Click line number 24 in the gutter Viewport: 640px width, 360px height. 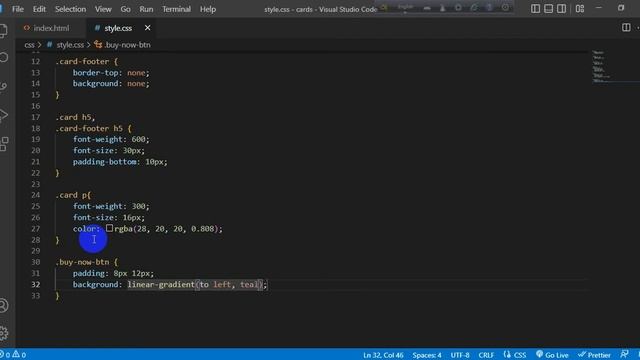(36, 195)
